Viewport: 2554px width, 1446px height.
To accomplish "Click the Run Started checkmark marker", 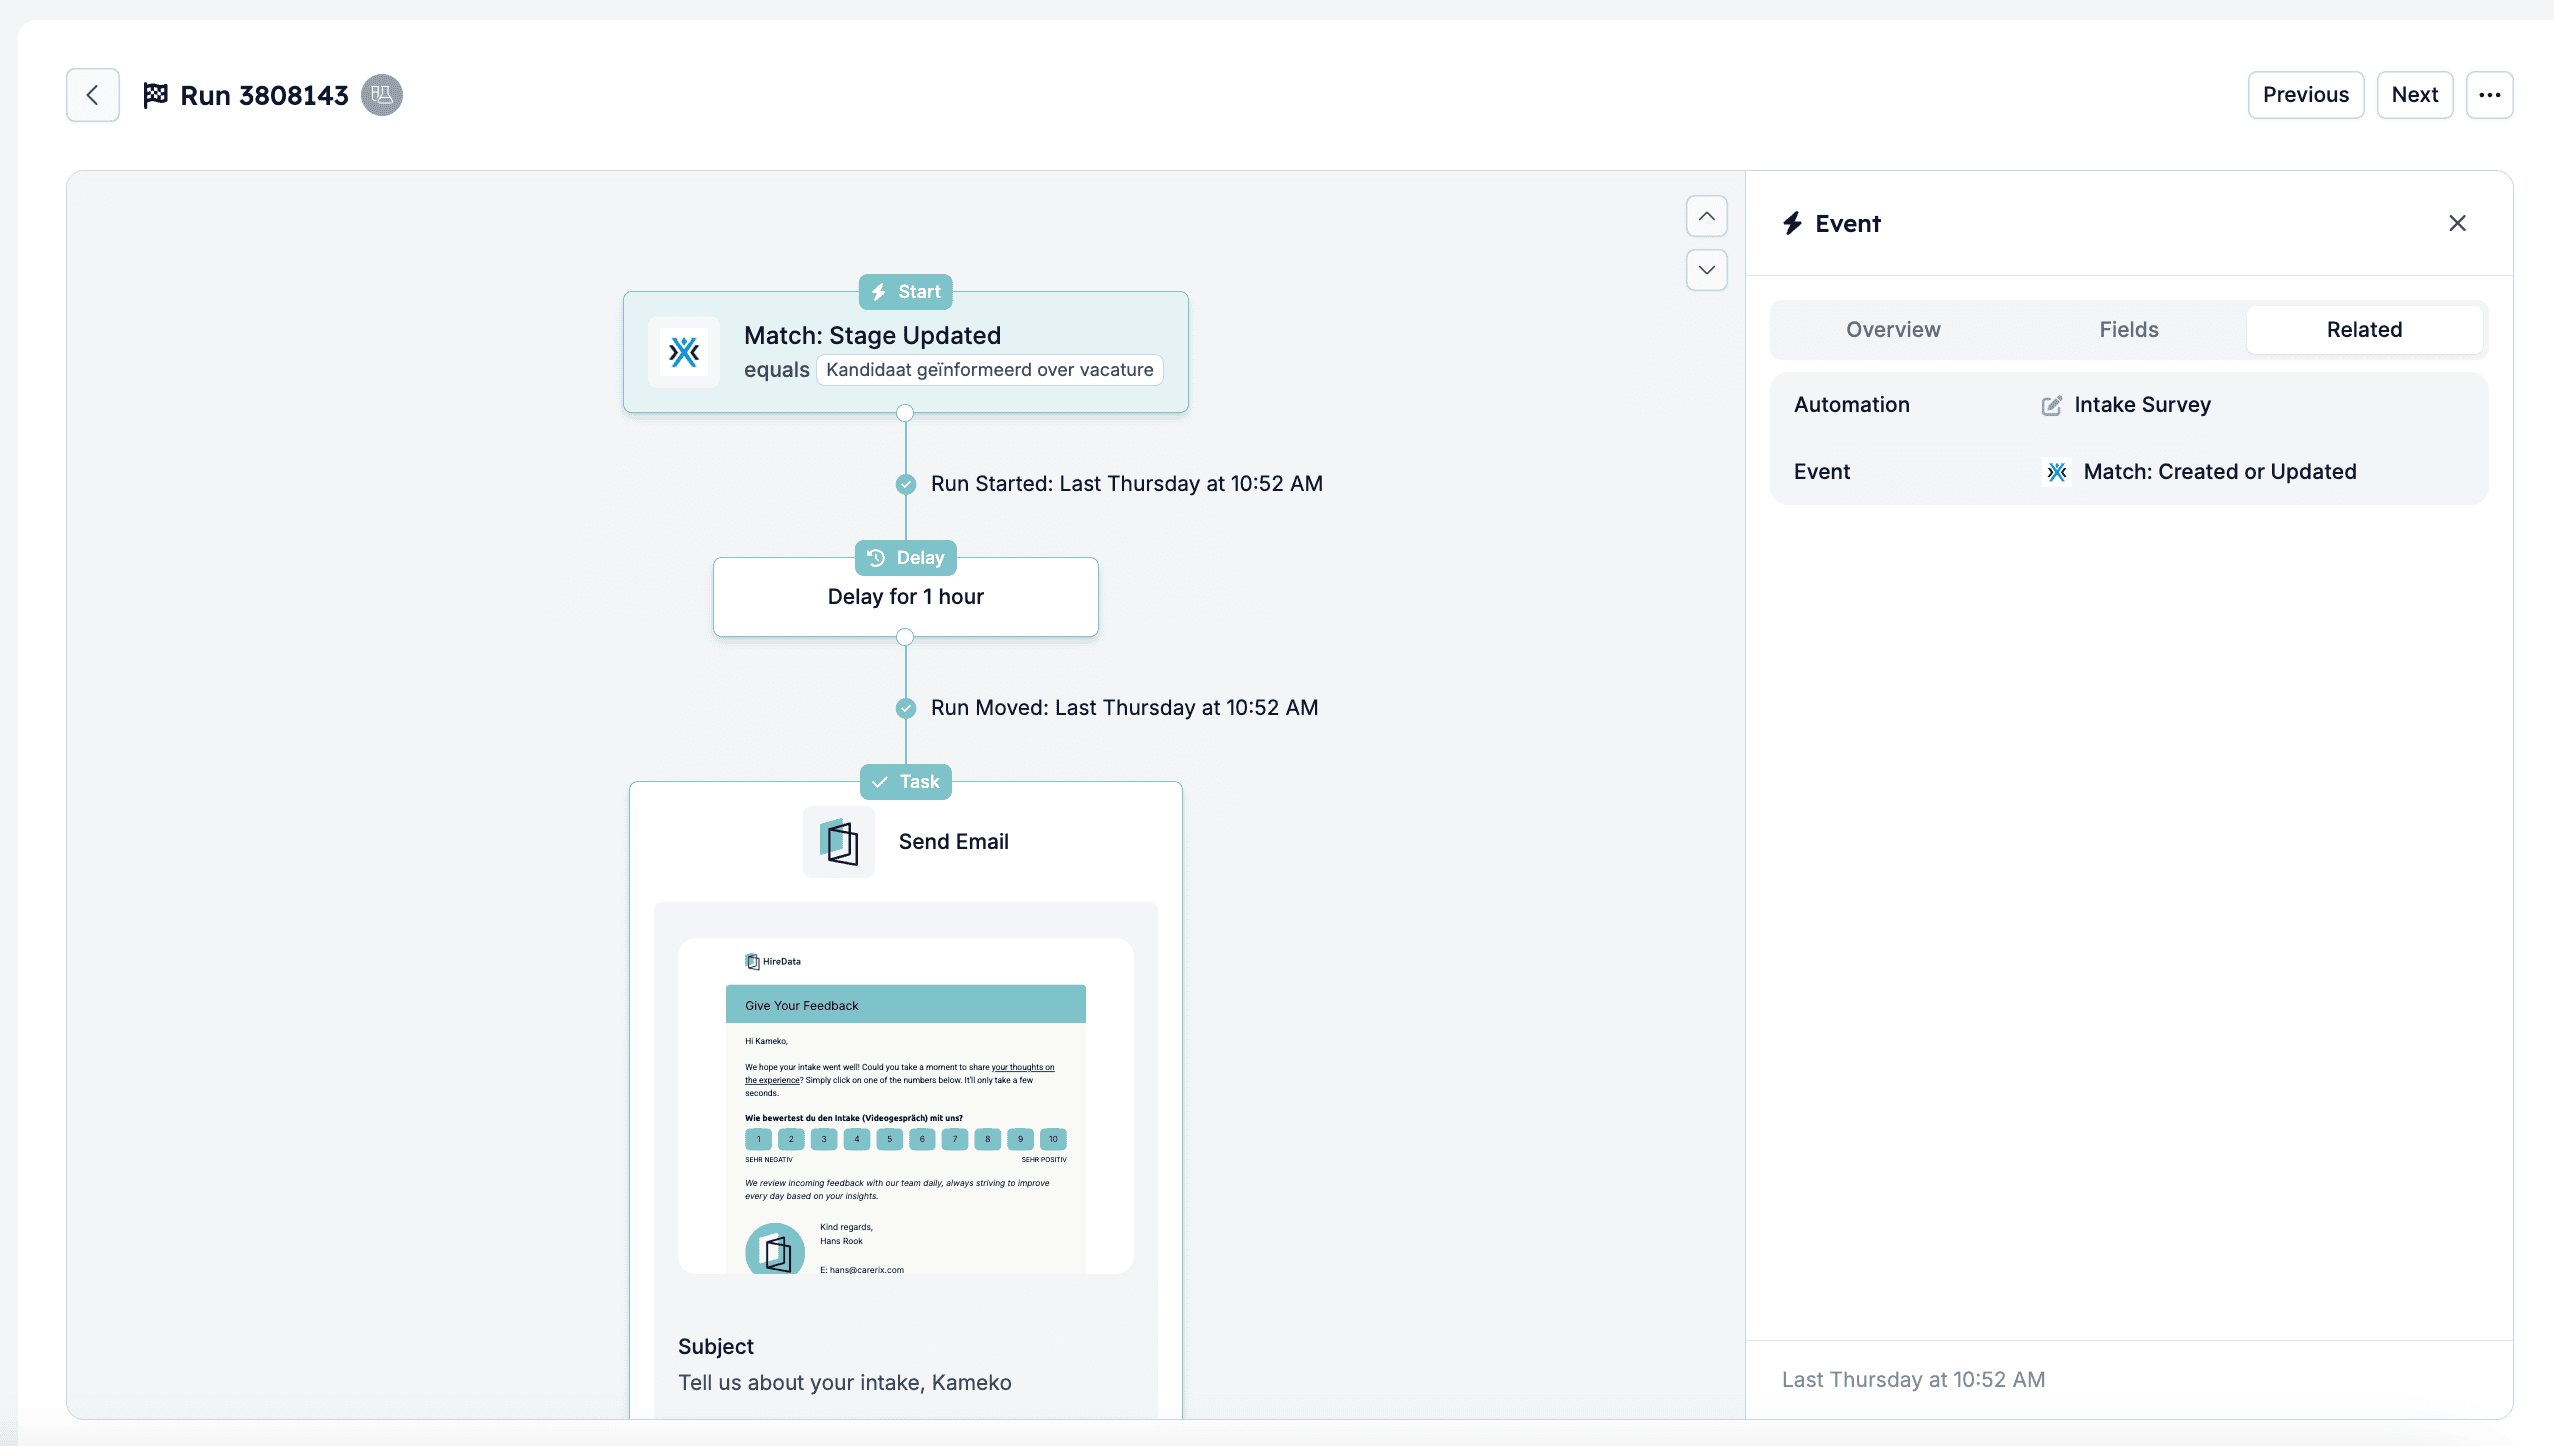I will tap(905, 484).
